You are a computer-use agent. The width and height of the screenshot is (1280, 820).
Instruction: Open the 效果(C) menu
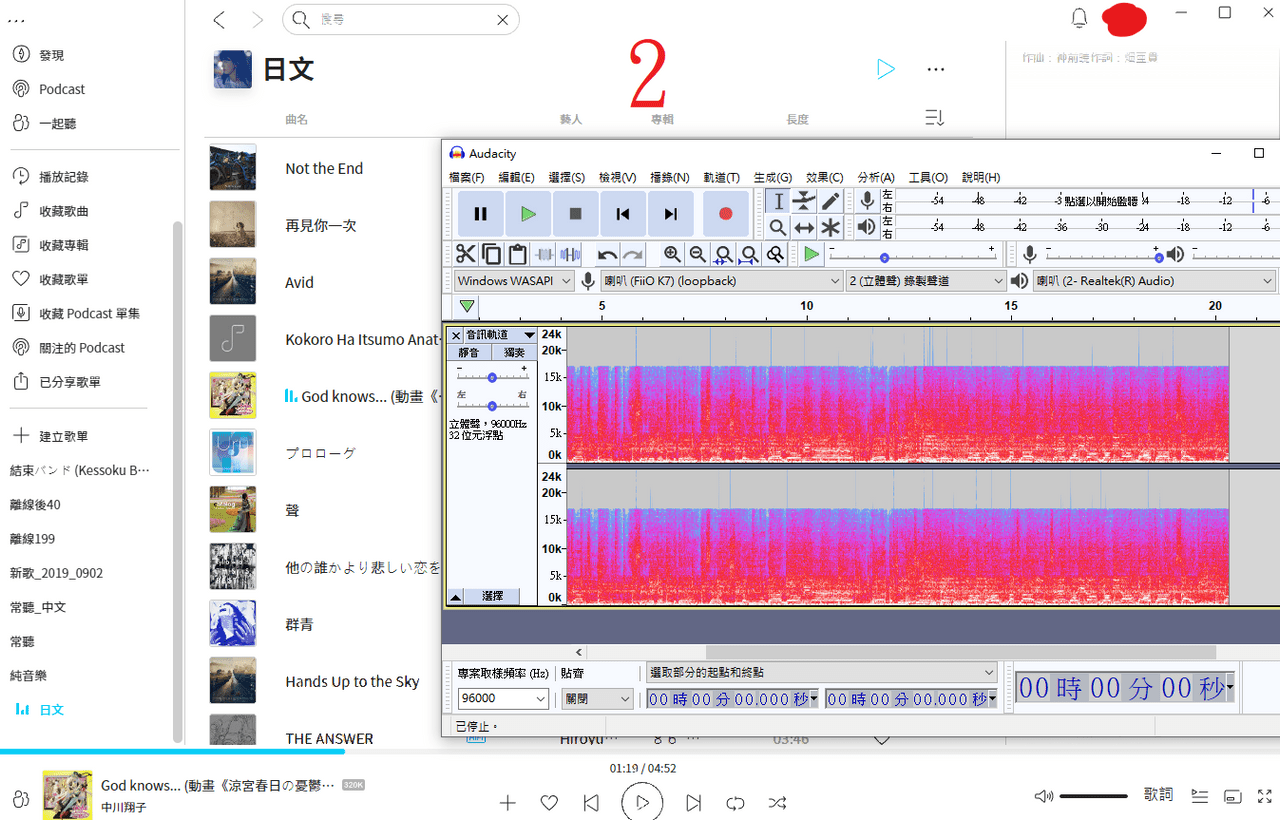coord(824,177)
